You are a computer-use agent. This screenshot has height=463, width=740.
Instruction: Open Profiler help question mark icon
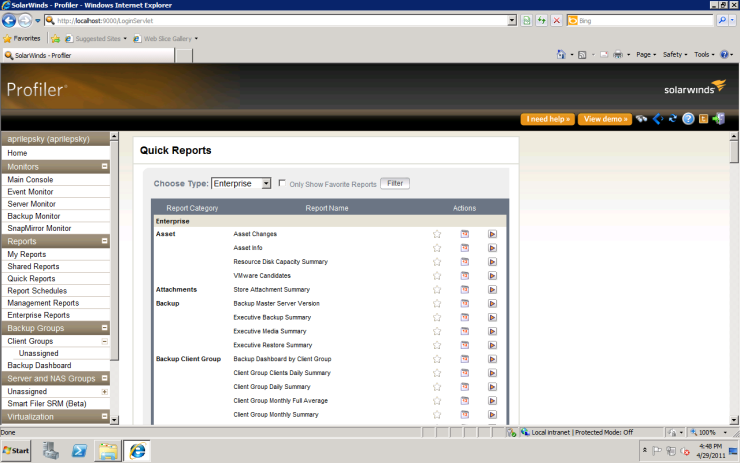688,119
